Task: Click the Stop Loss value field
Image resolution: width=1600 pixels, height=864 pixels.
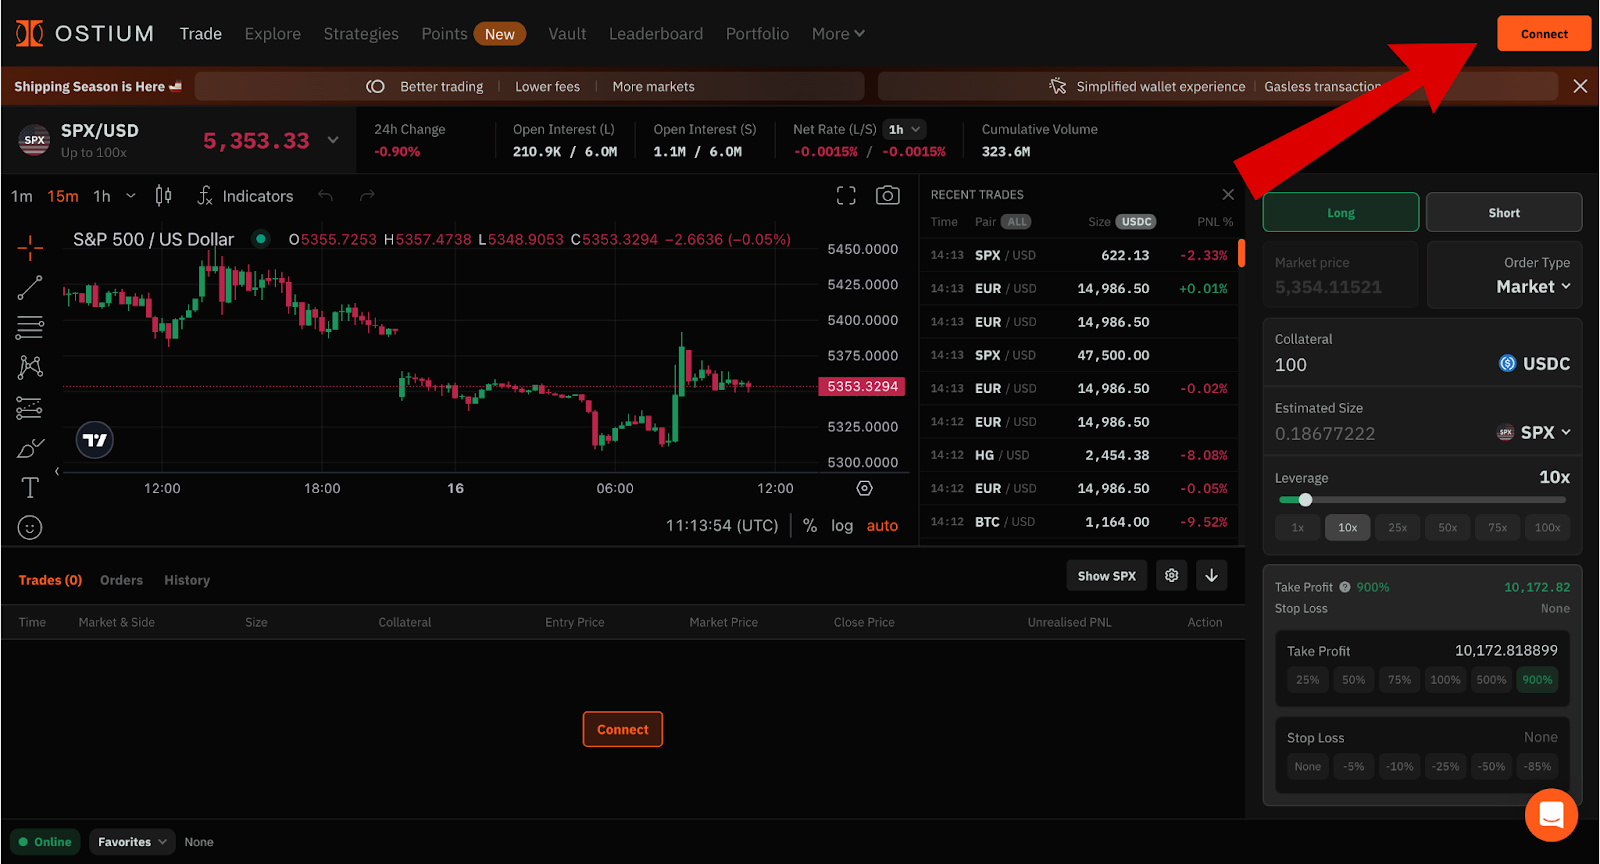Action: (1541, 737)
